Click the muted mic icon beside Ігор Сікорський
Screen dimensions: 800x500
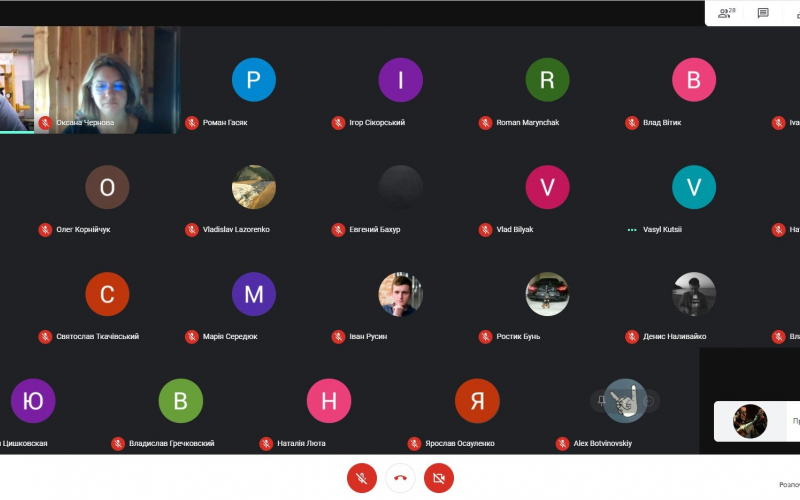pos(338,122)
